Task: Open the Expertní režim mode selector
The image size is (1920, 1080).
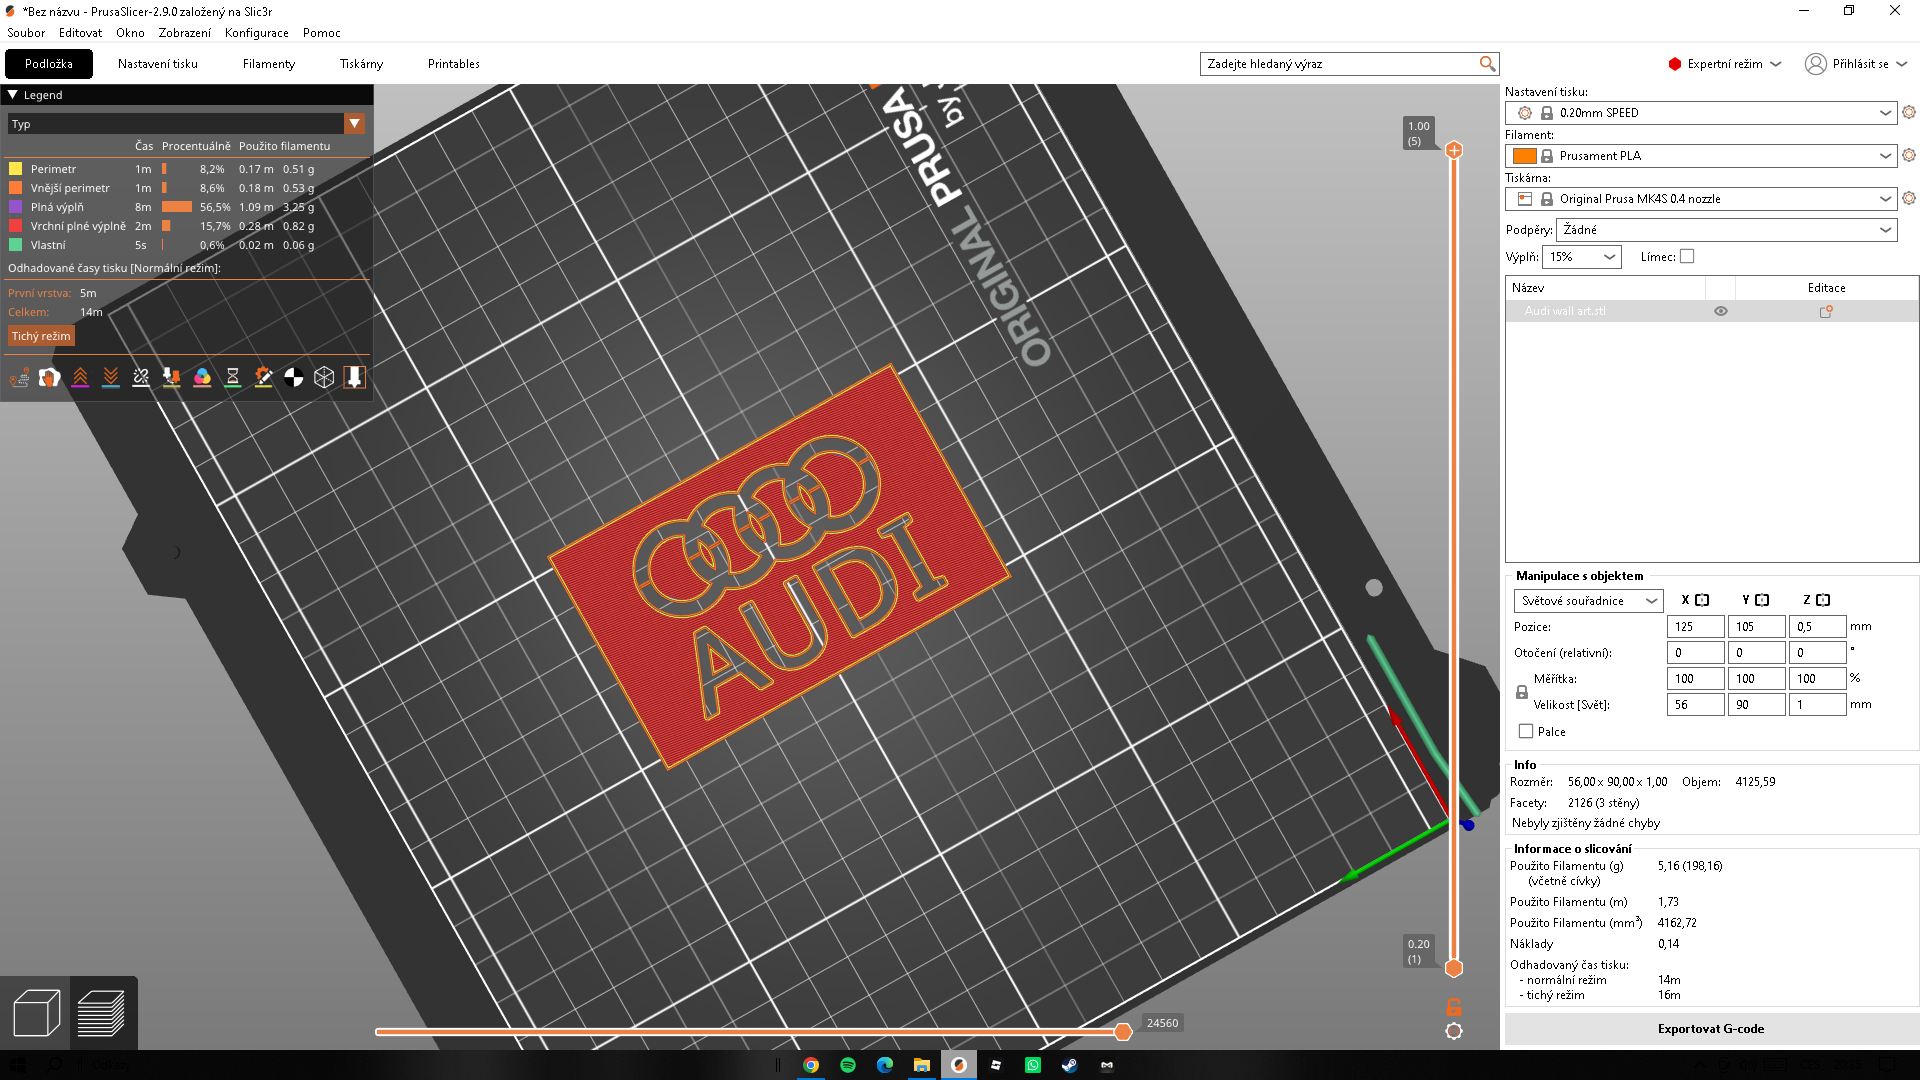Action: coord(1725,64)
